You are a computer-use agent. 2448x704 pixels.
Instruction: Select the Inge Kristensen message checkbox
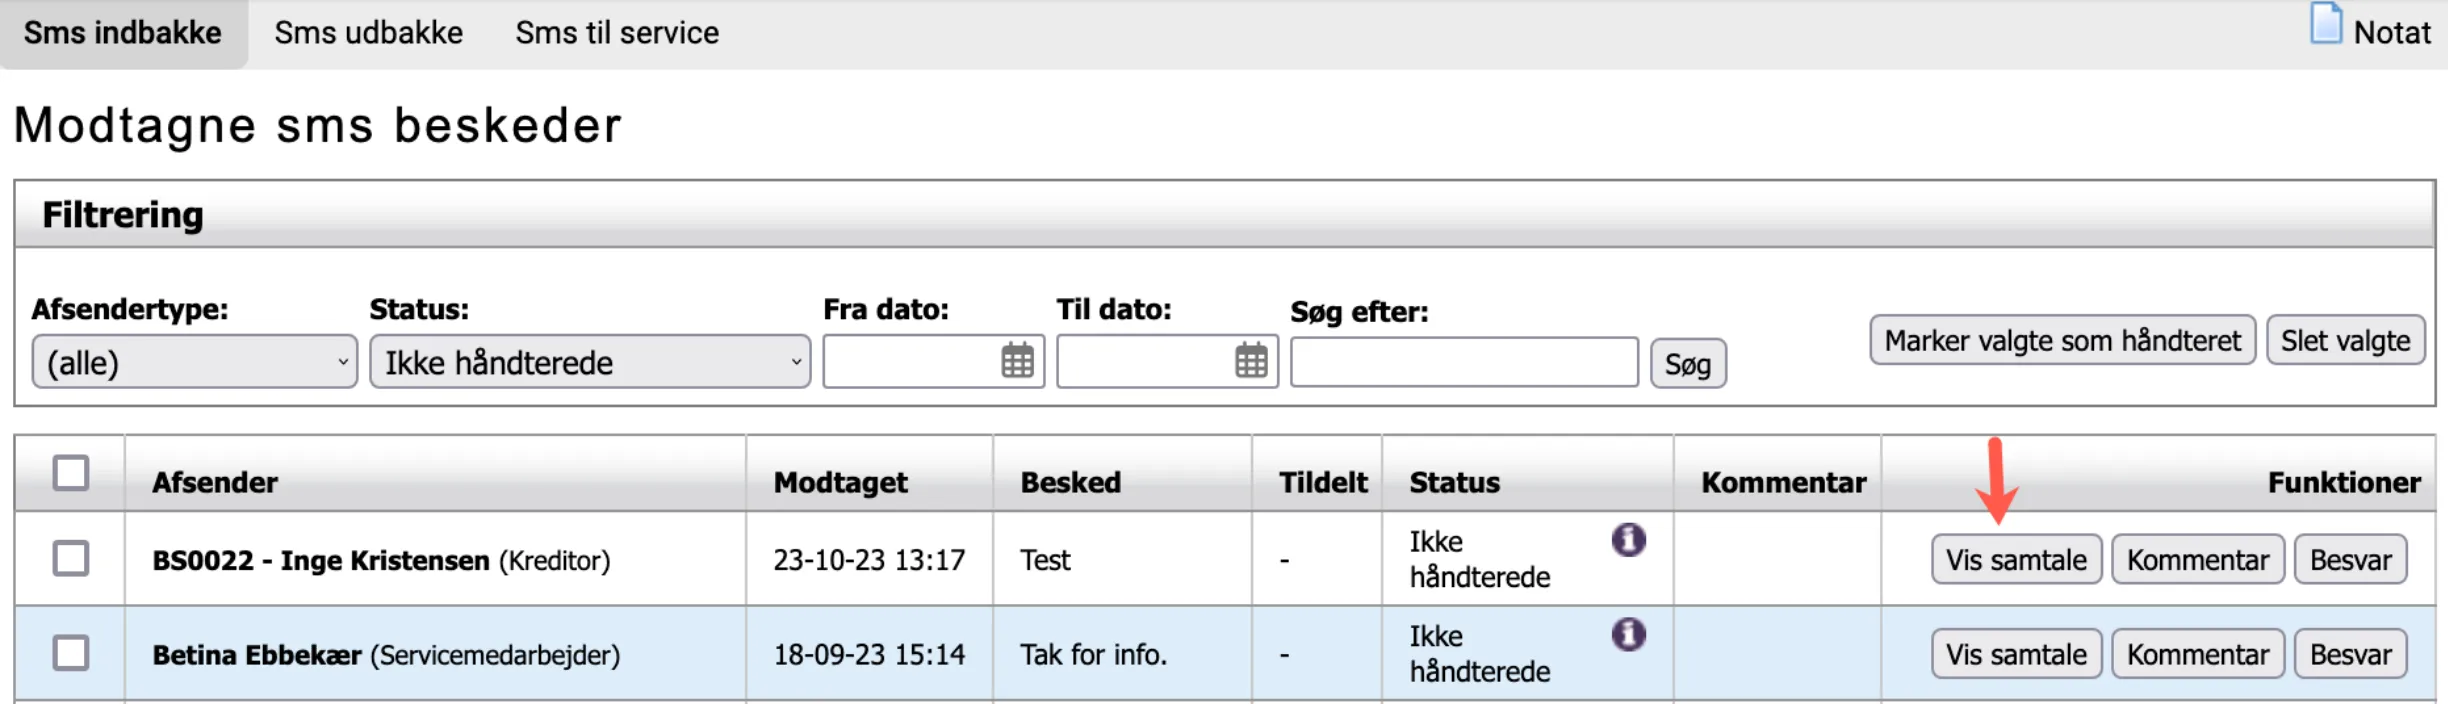tap(71, 558)
